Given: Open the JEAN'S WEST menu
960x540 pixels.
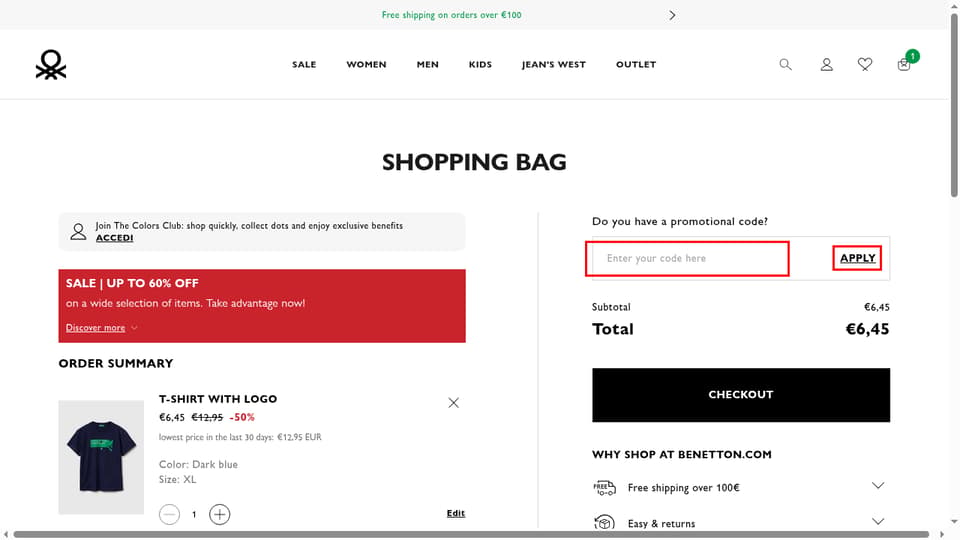Looking at the screenshot, I should (x=553, y=64).
